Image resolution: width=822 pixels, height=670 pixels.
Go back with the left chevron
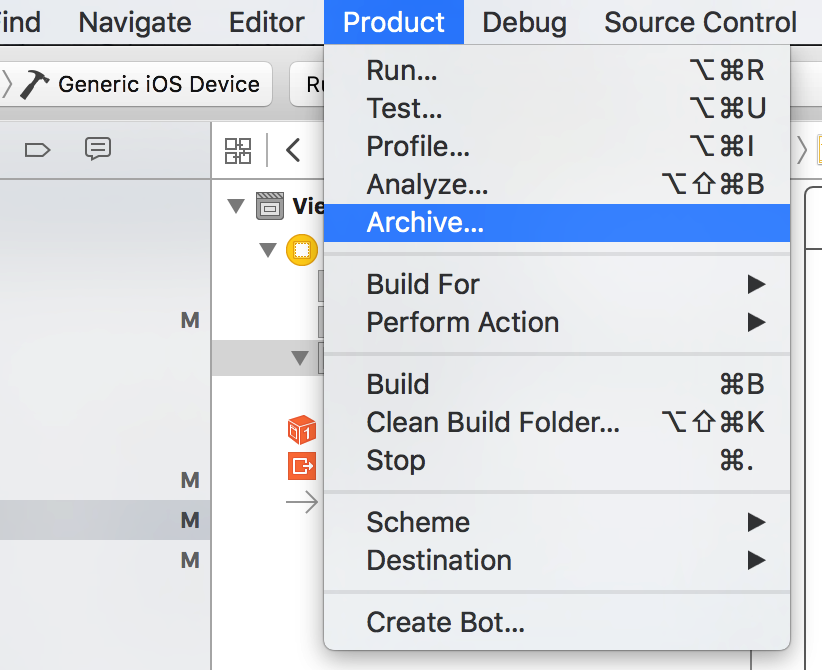[x=293, y=151]
